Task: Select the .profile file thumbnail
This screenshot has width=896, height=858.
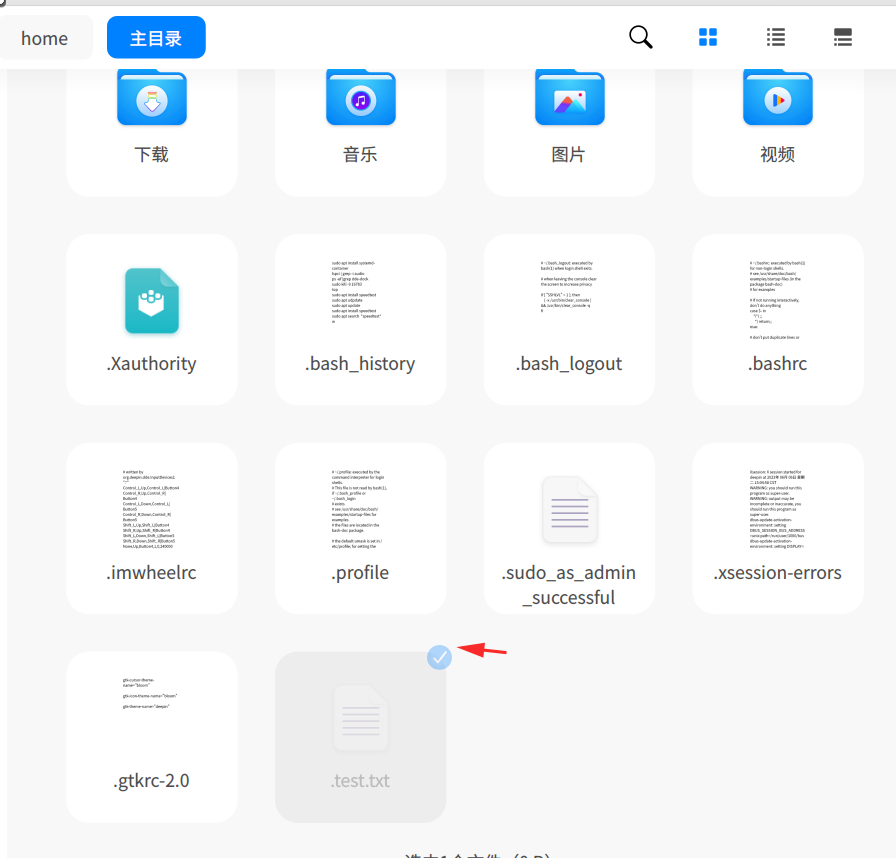Action: pyautogui.click(x=358, y=510)
